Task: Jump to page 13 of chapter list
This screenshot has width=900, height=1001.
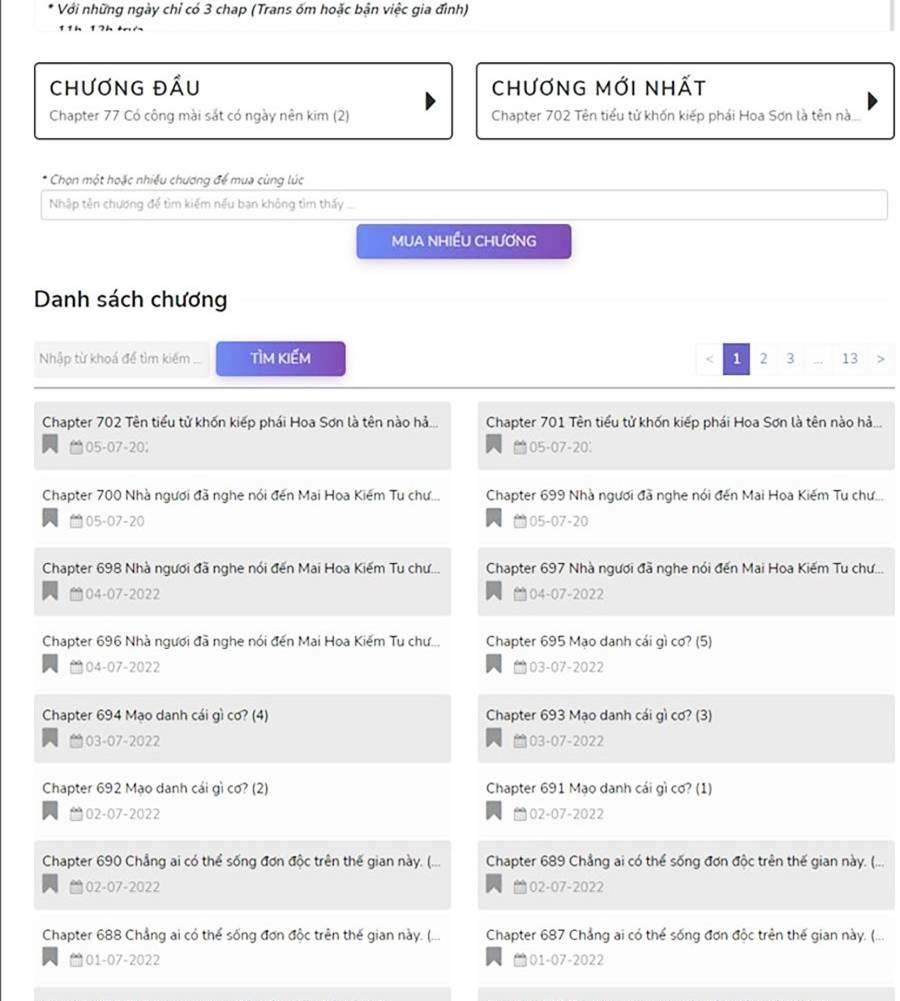Action: (849, 359)
